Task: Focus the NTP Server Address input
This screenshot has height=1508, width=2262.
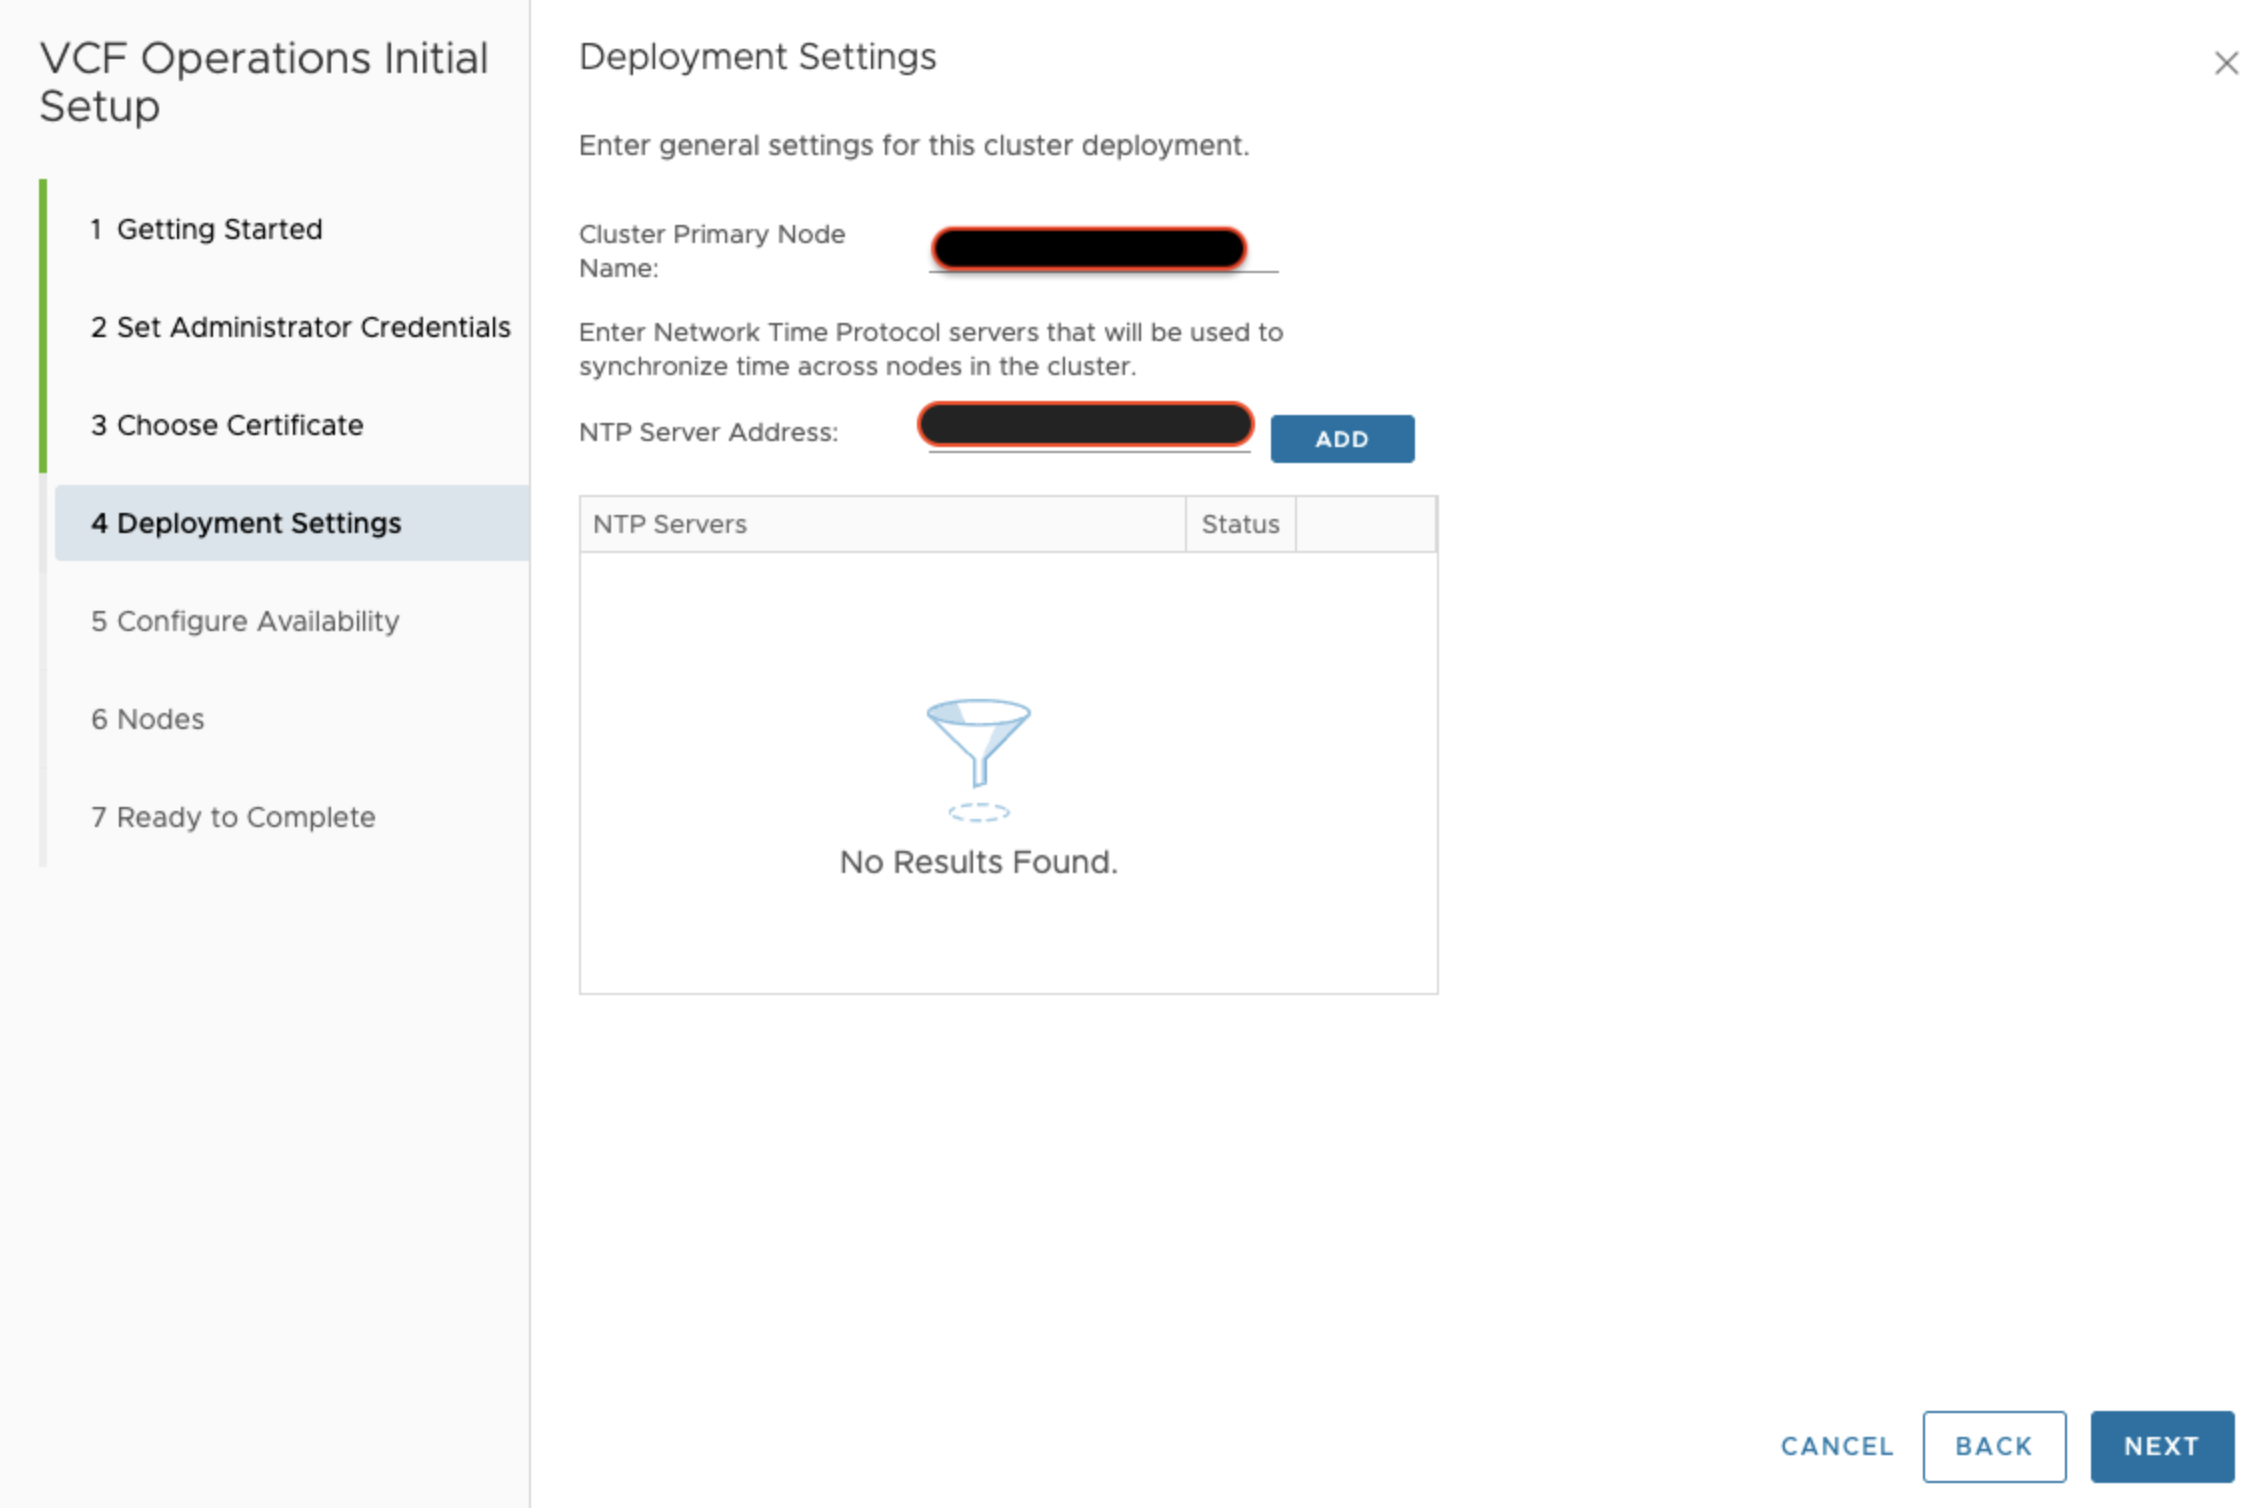Action: click(1086, 426)
